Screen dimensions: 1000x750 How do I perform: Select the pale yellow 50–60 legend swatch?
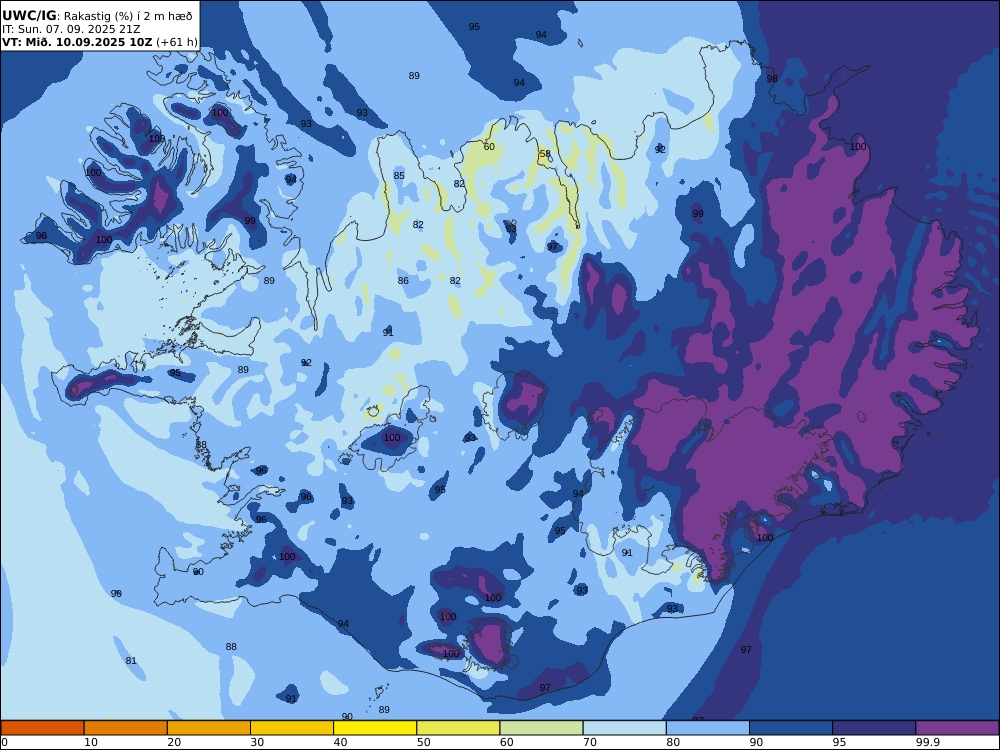(x=459, y=728)
